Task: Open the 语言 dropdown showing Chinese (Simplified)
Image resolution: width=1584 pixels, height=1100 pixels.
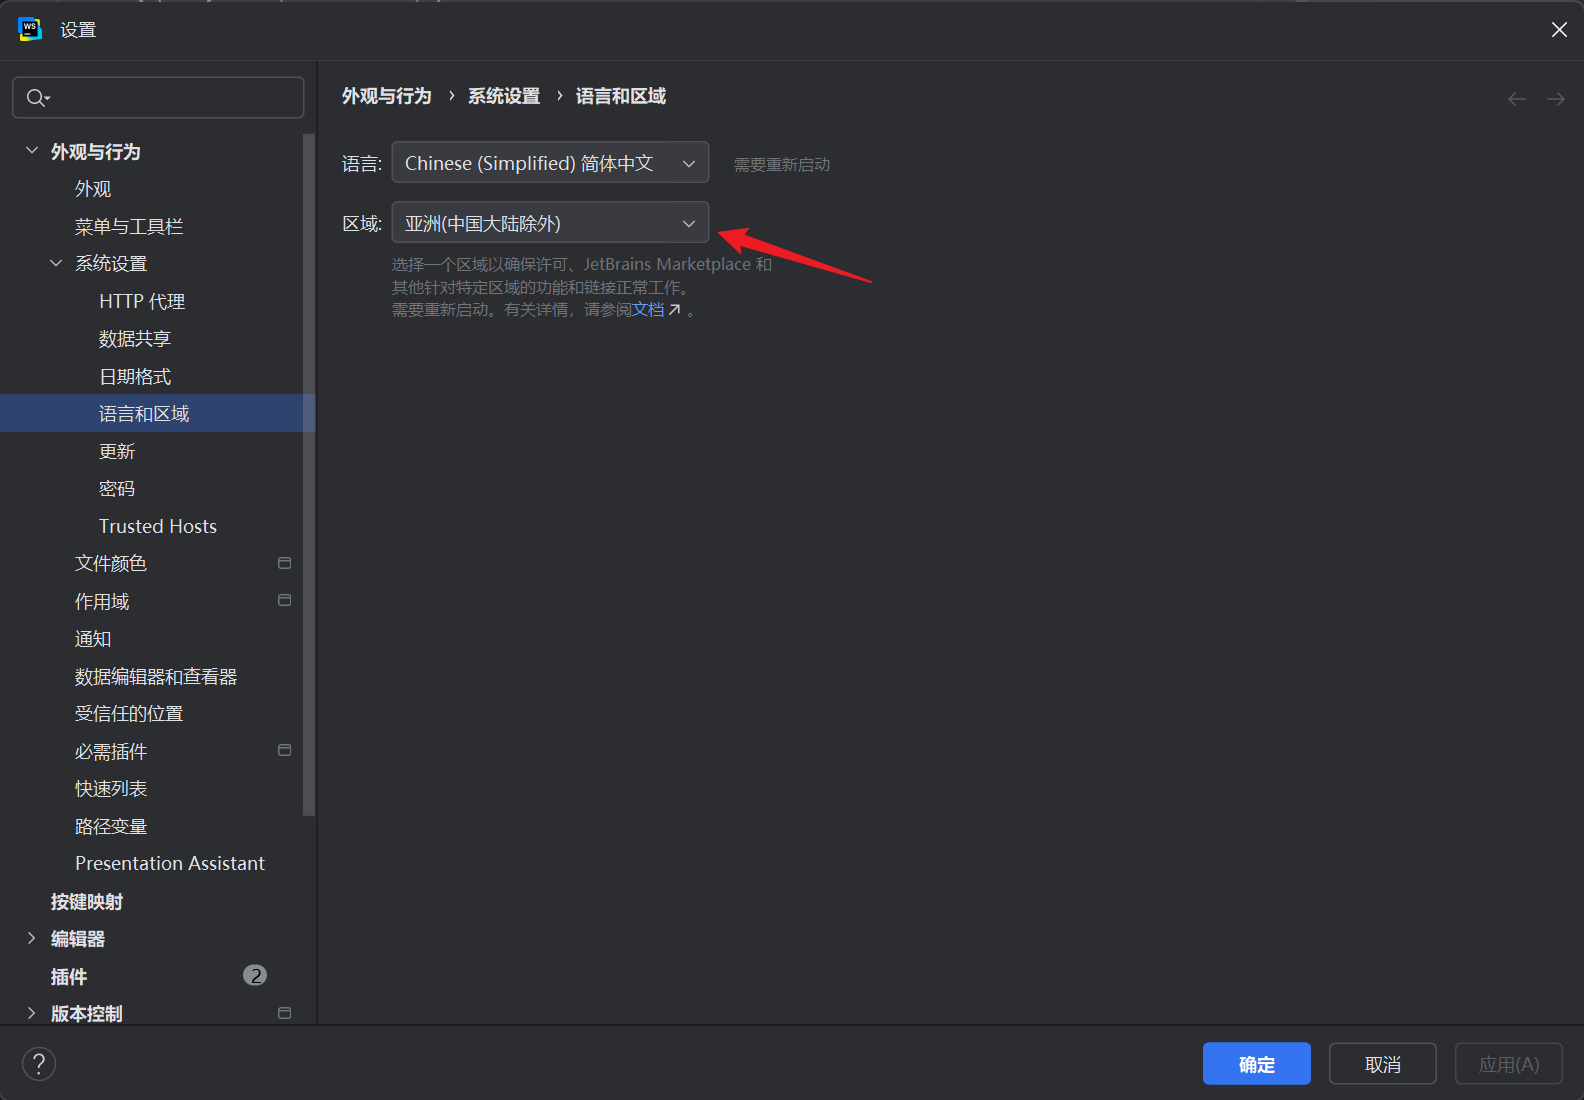Action: pos(550,162)
